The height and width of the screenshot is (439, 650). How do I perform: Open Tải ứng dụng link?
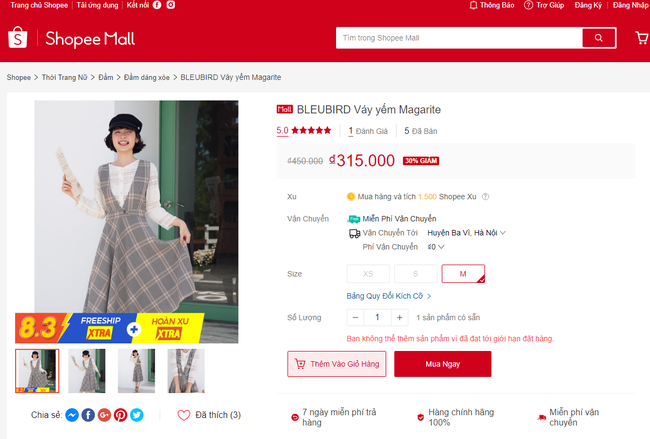(97, 5)
